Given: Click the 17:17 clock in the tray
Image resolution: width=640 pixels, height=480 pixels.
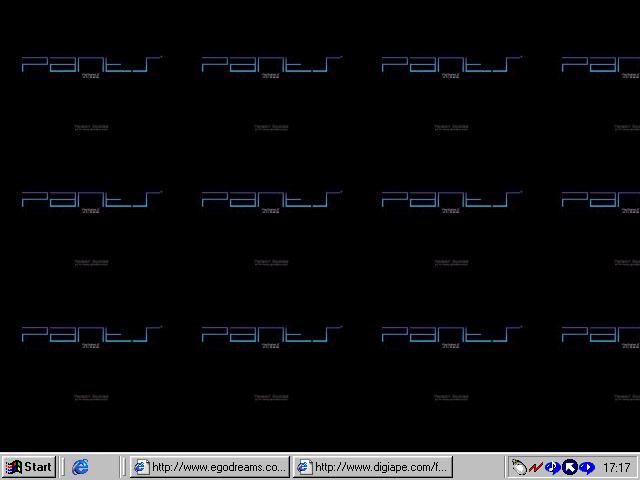Looking at the screenshot, I should tap(617, 467).
